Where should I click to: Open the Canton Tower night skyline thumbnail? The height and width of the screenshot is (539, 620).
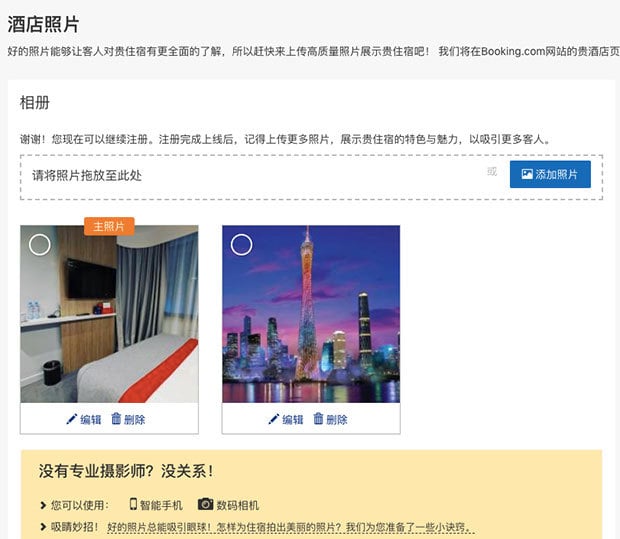[x=311, y=314]
